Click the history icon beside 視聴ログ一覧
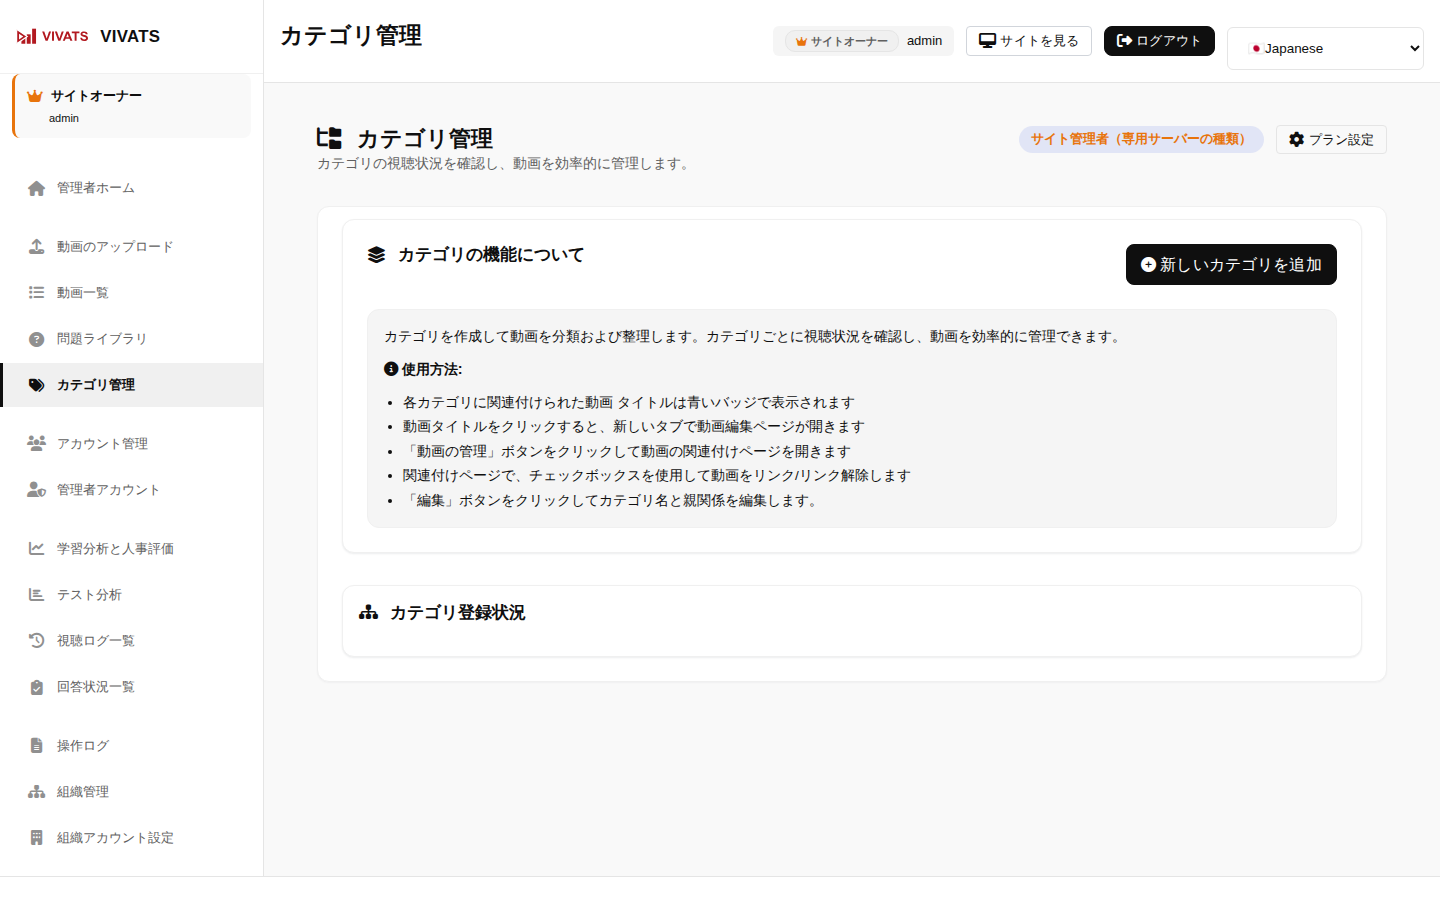1440x900 pixels. [x=37, y=640]
